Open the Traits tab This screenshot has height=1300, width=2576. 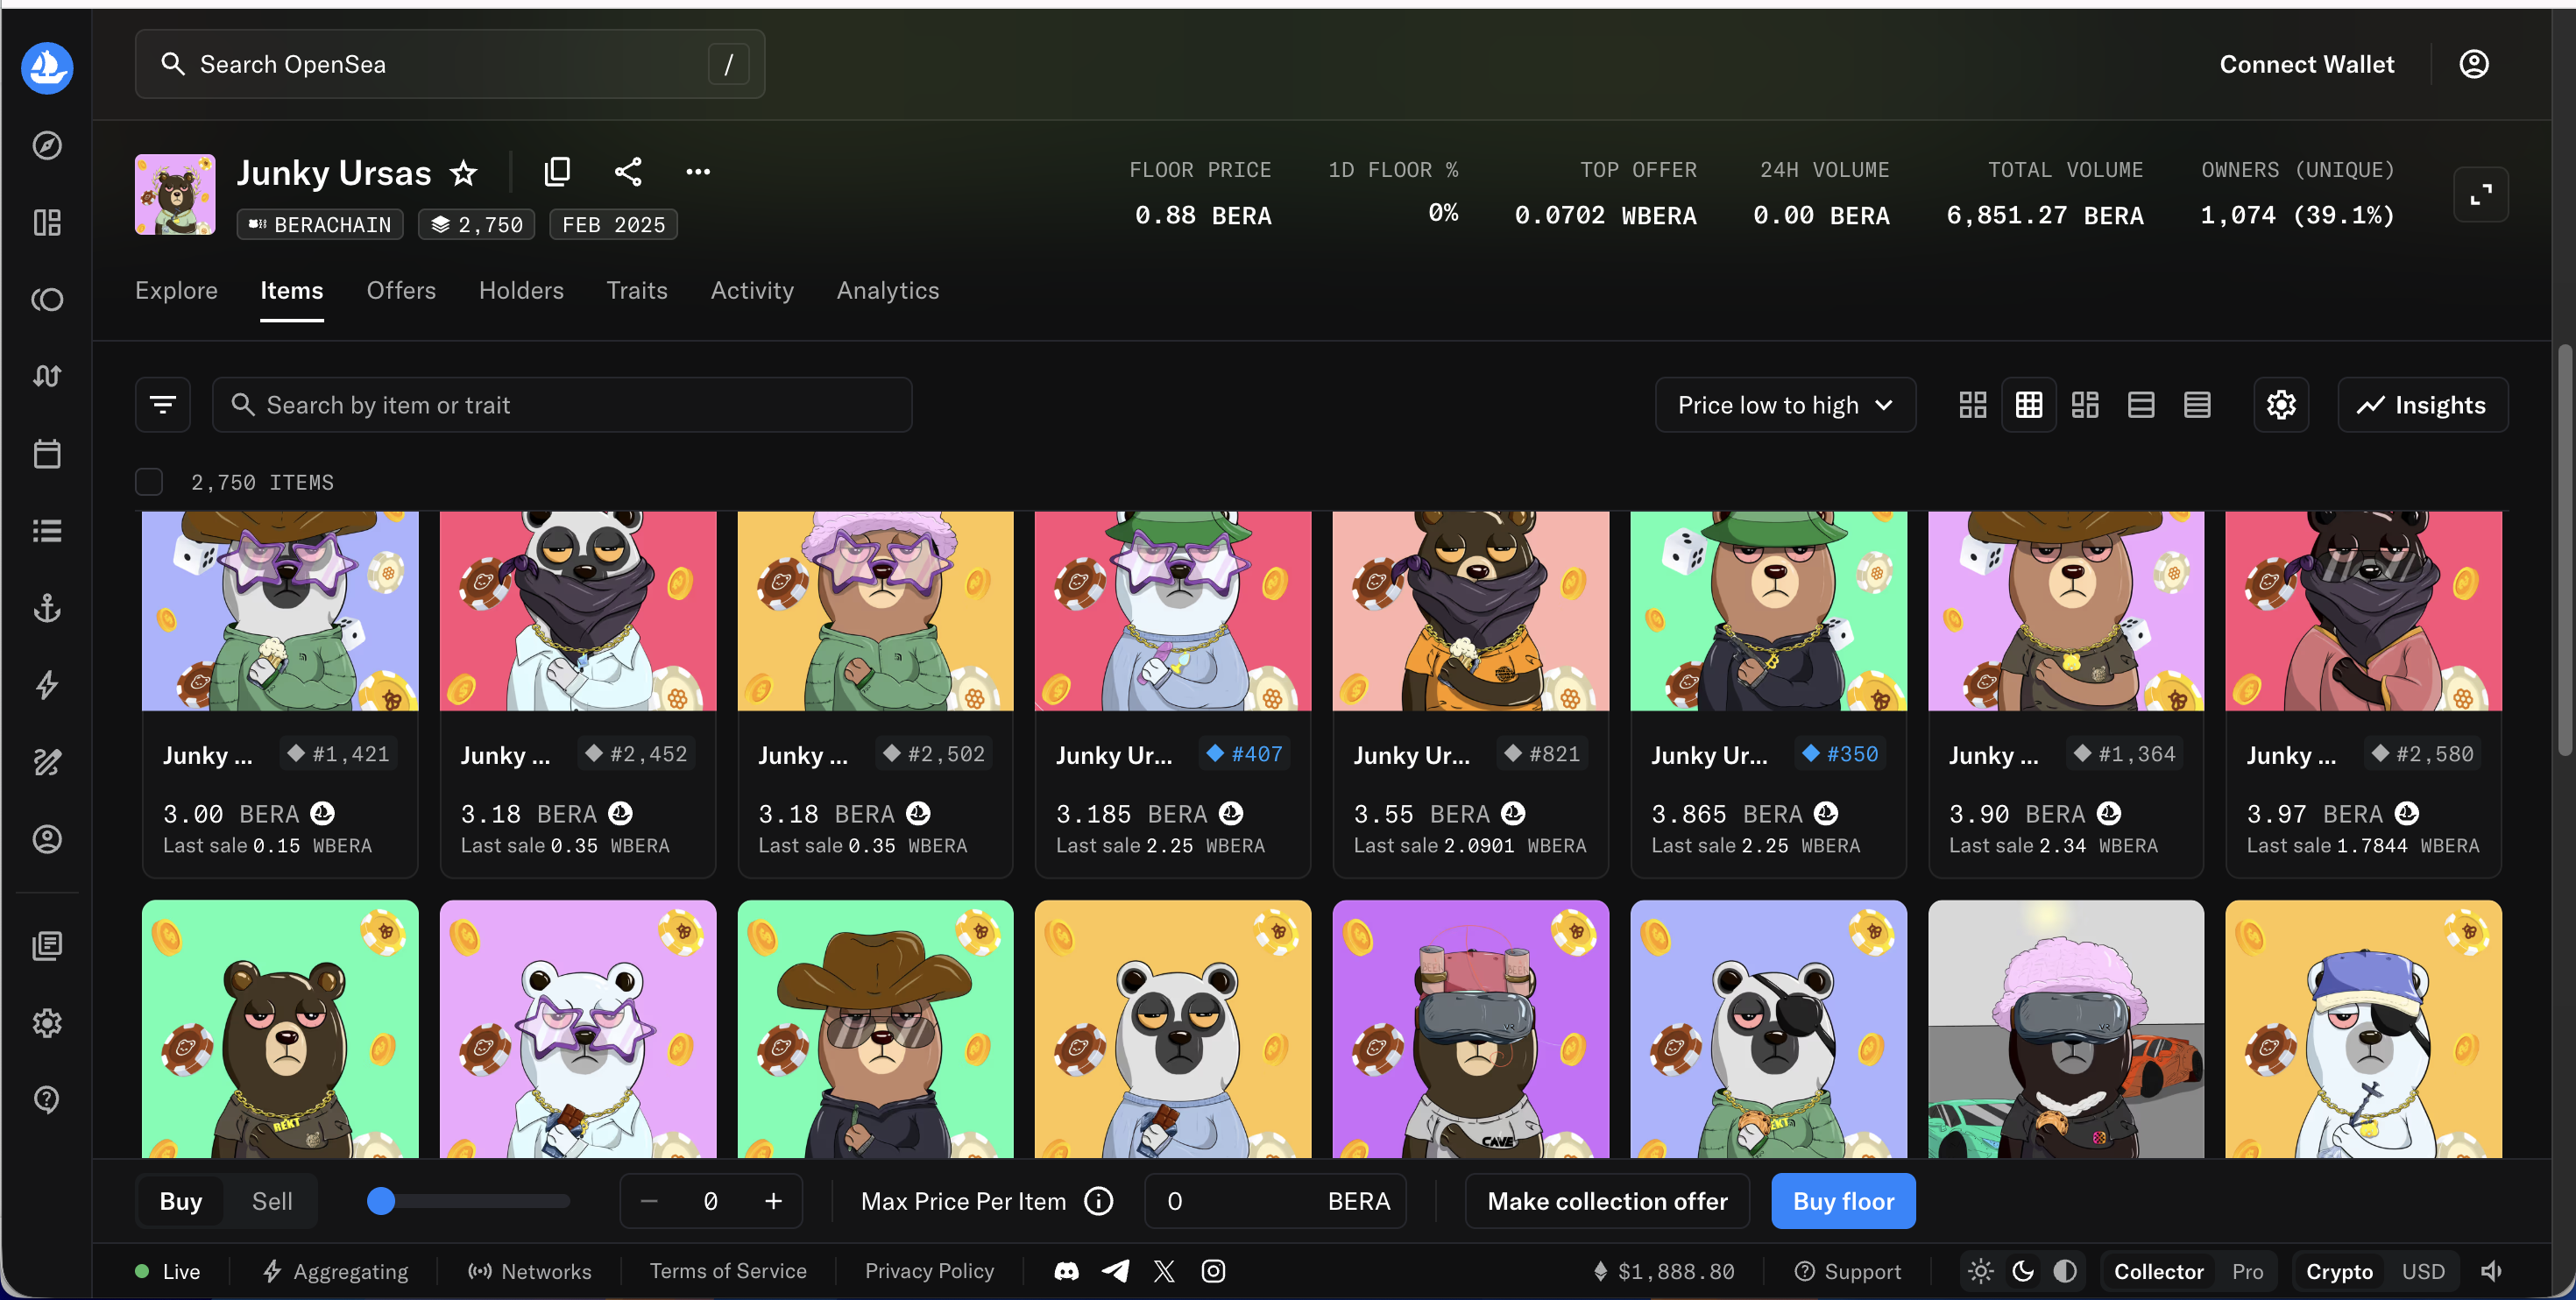(x=636, y=290)
